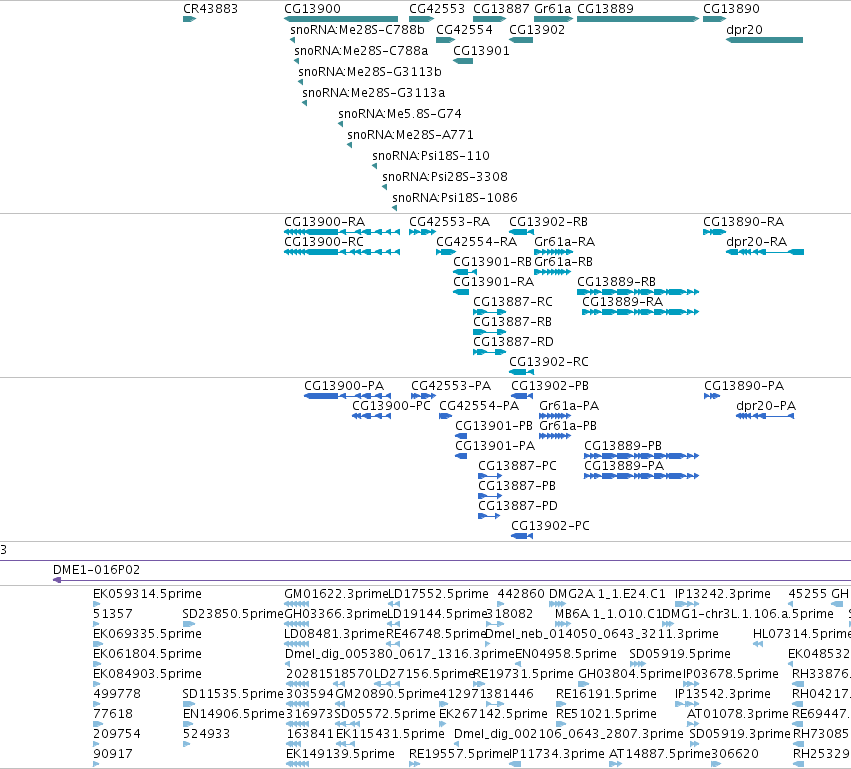Click the CR43883 gene label
Image resolution: width=851 pixels, height=769 pixels.
(x=210, y=9)
